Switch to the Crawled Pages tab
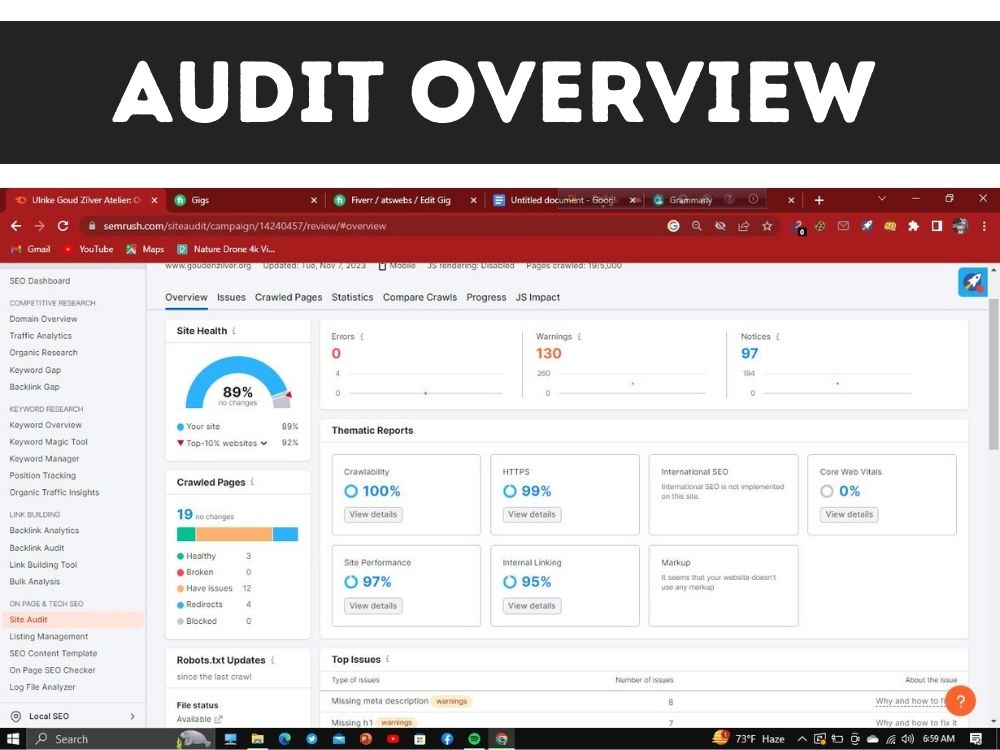The image size is (1000, 750). tap(288, 297)
